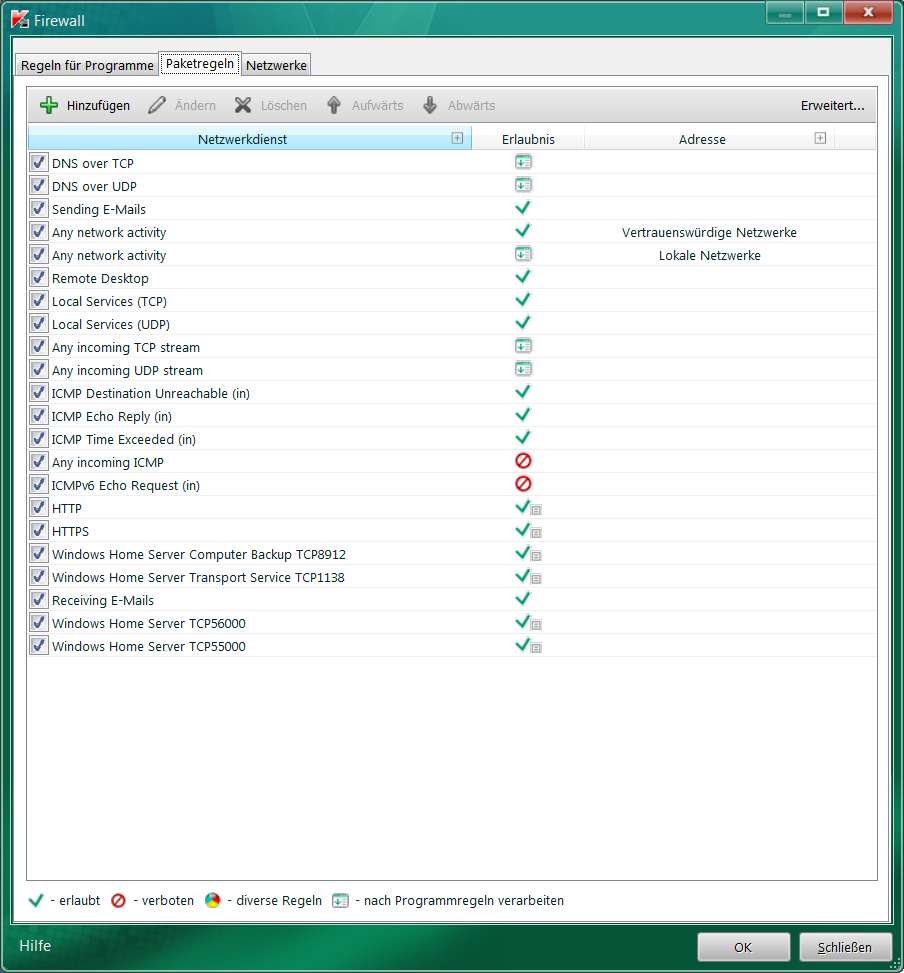Disable the Remote Desktop rule checkbox
Image resolution: width=904 pixels, height=973 pixels.
38,277
